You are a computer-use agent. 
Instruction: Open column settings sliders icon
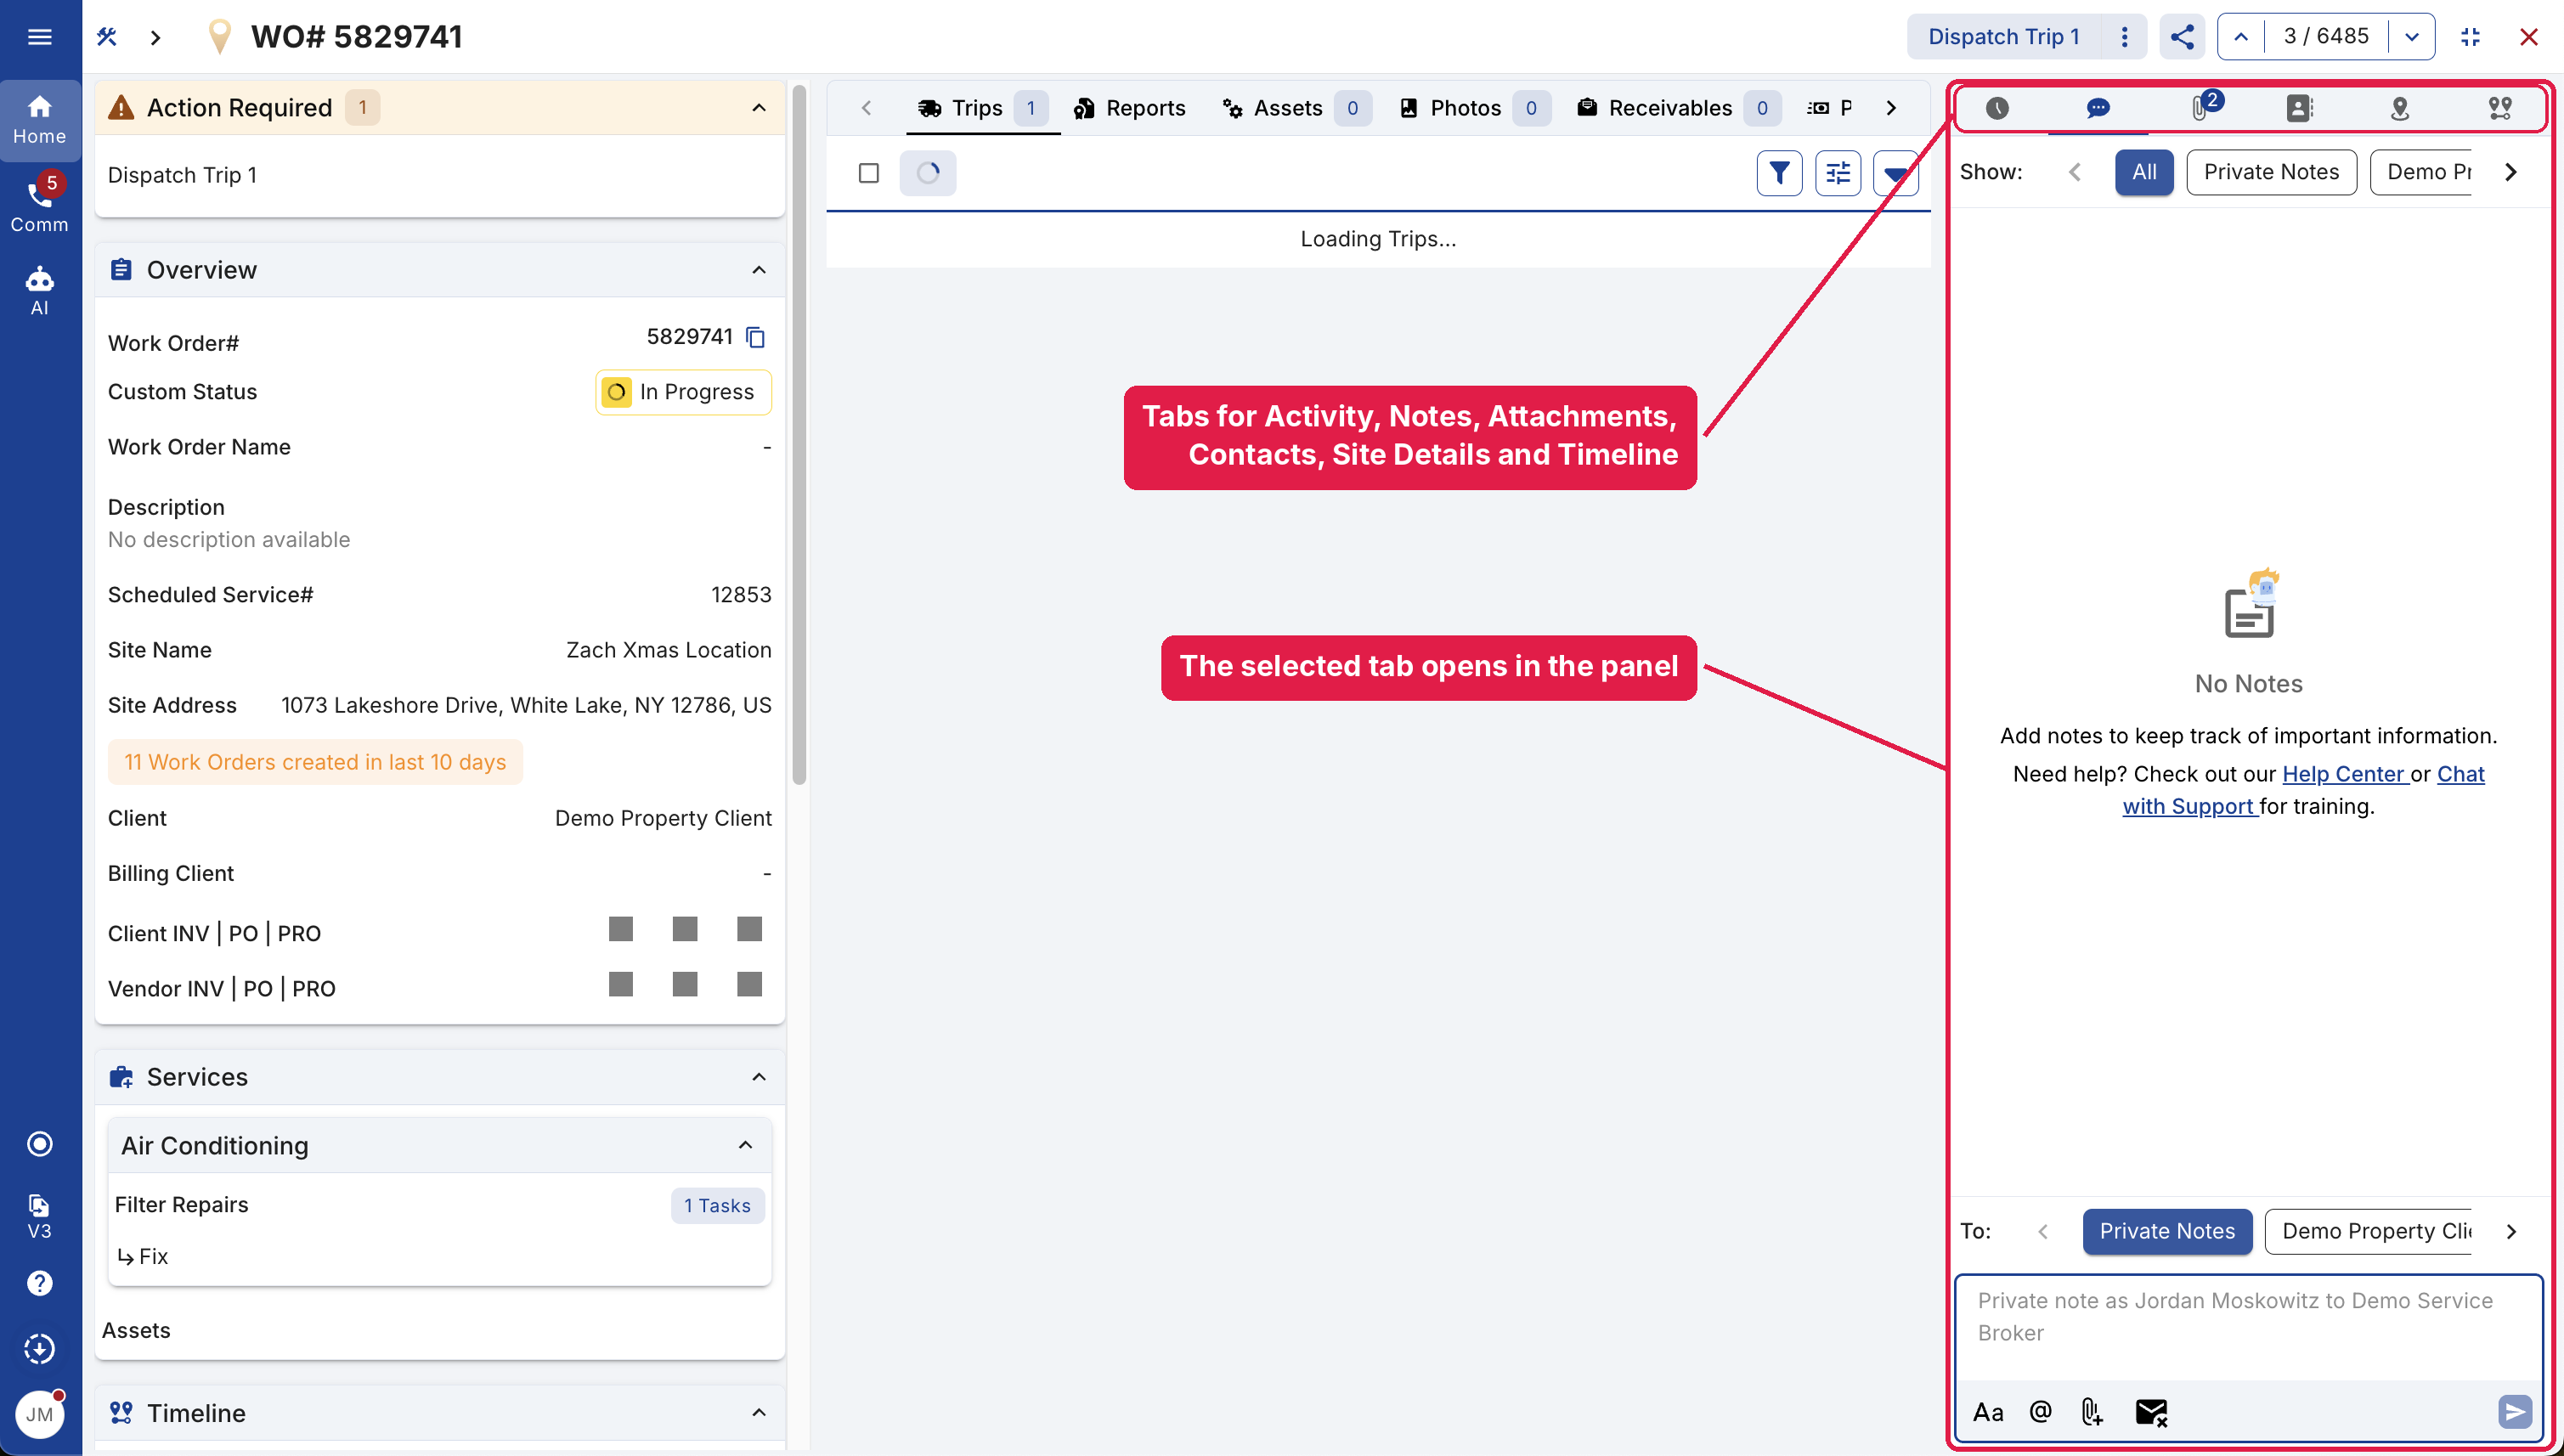(x=1838, y=173)
